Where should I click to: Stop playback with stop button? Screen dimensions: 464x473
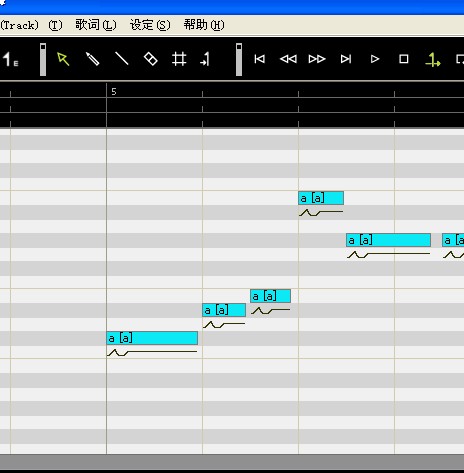point(404,59)
